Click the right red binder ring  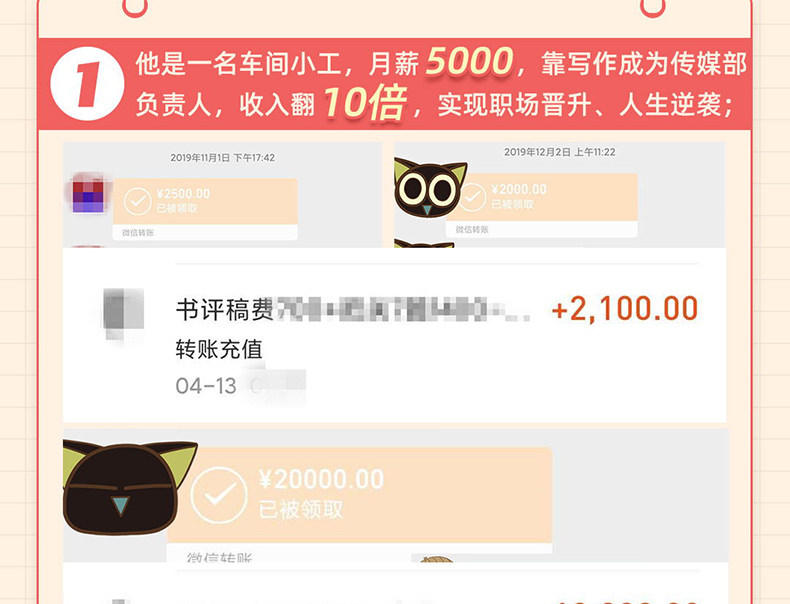653,6
